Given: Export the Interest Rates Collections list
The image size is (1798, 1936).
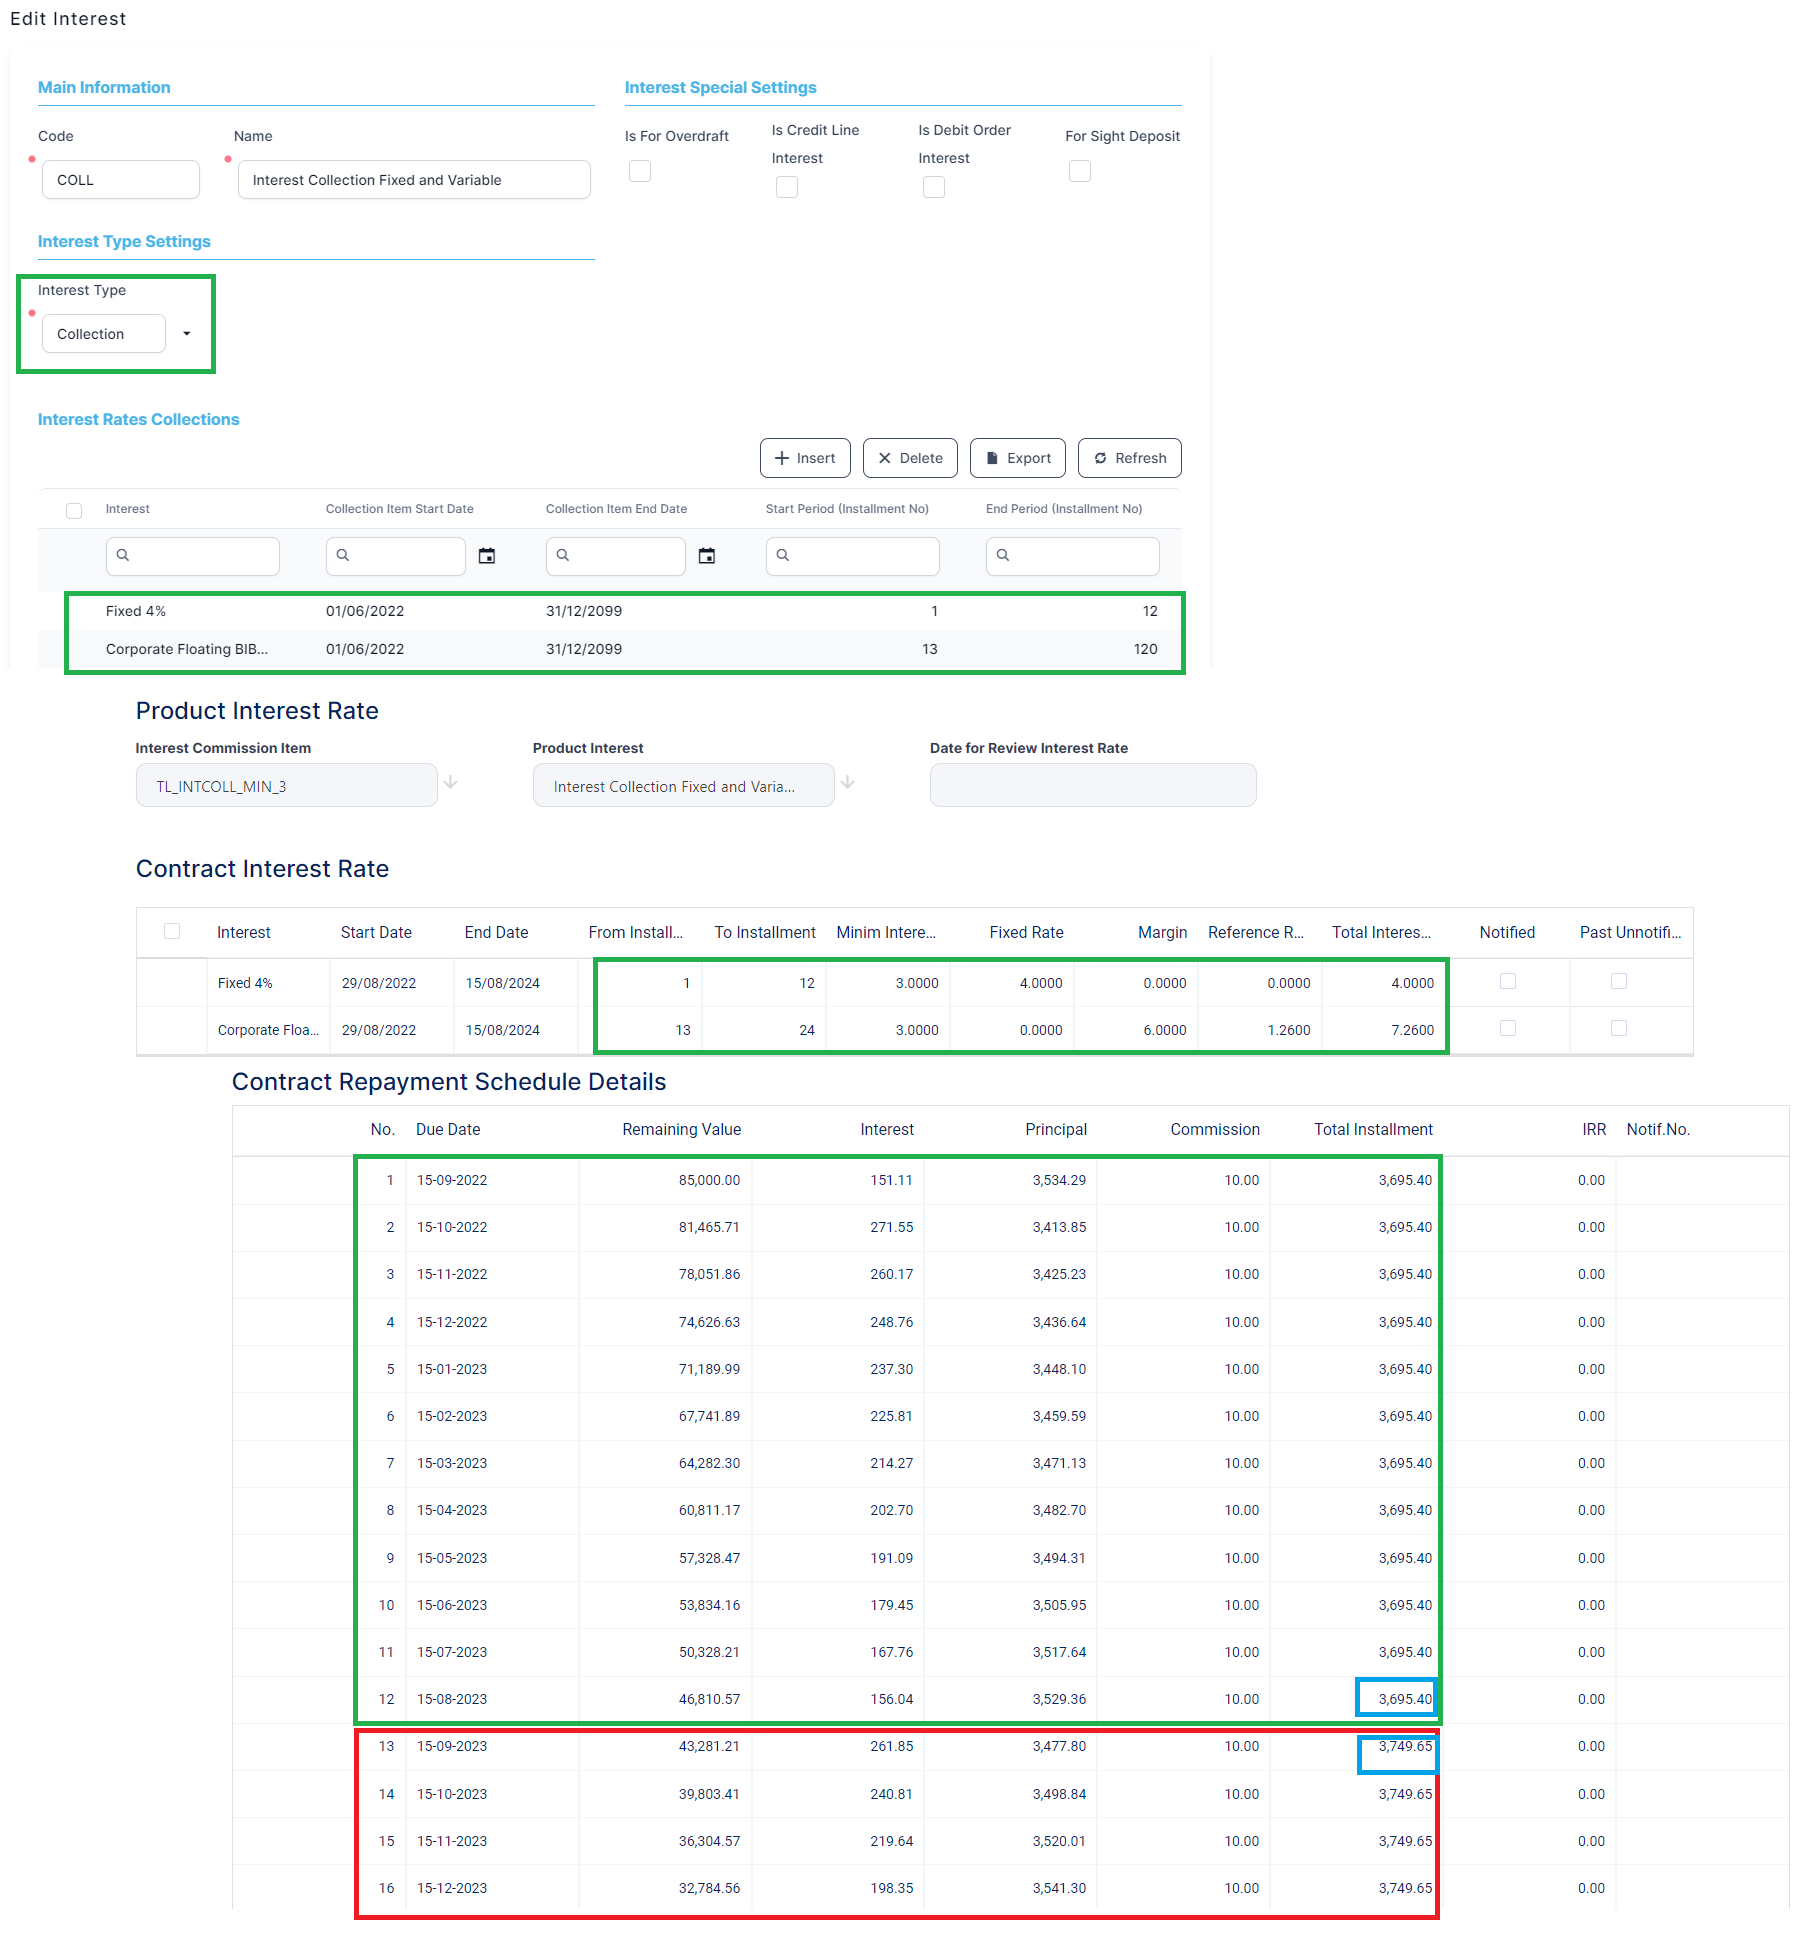Looking at the screenshot, I should point(1017,458).
